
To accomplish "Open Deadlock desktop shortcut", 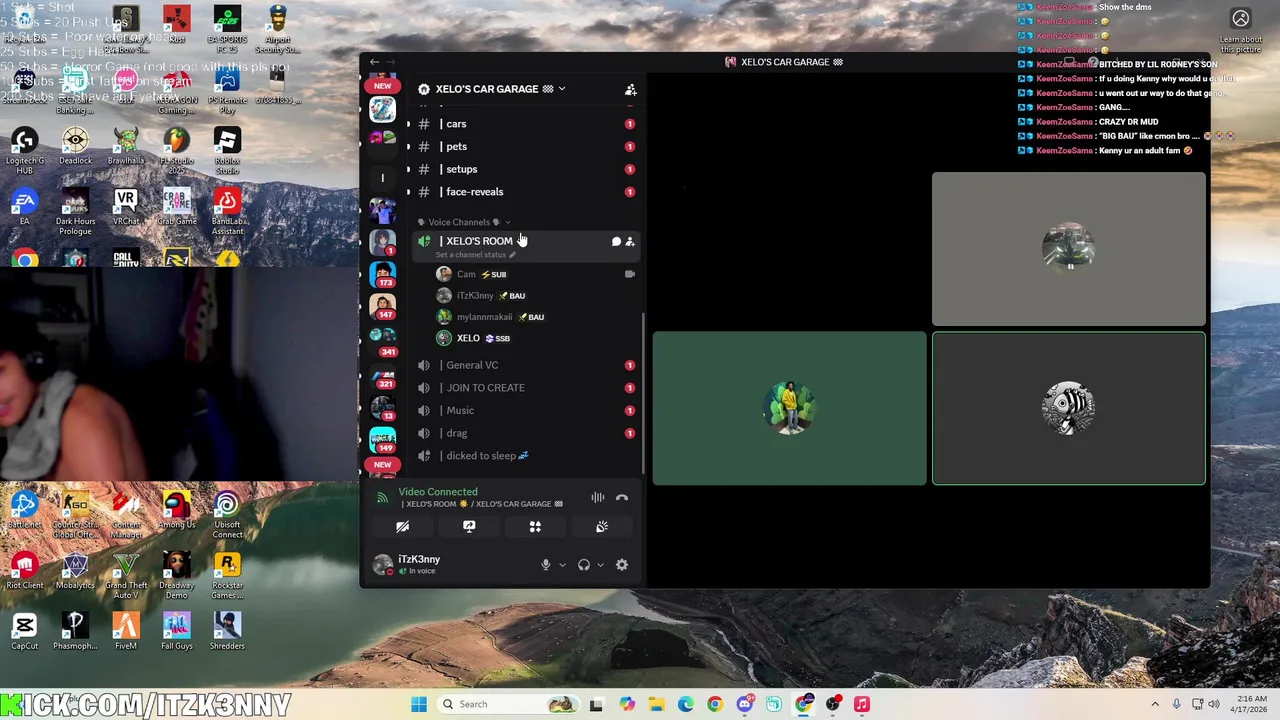I will point(75,147).
